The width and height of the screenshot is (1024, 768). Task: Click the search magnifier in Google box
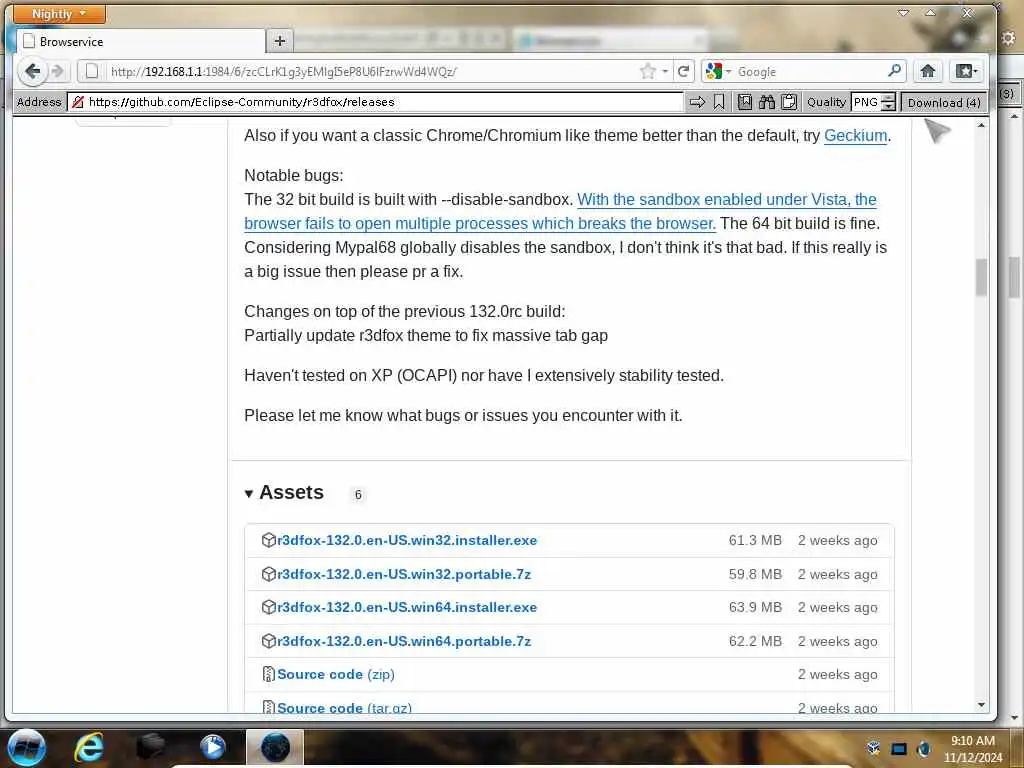[894, 71]
